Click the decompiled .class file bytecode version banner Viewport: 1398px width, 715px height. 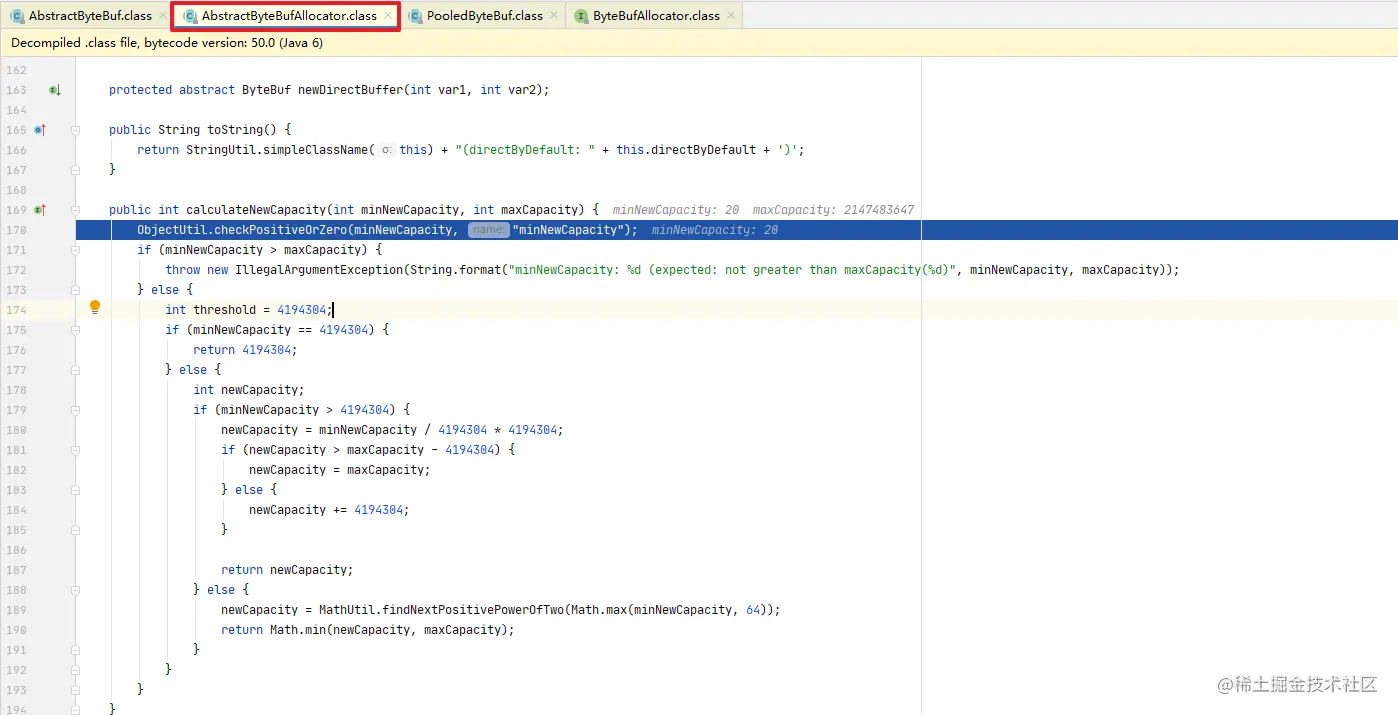(167, 43)
